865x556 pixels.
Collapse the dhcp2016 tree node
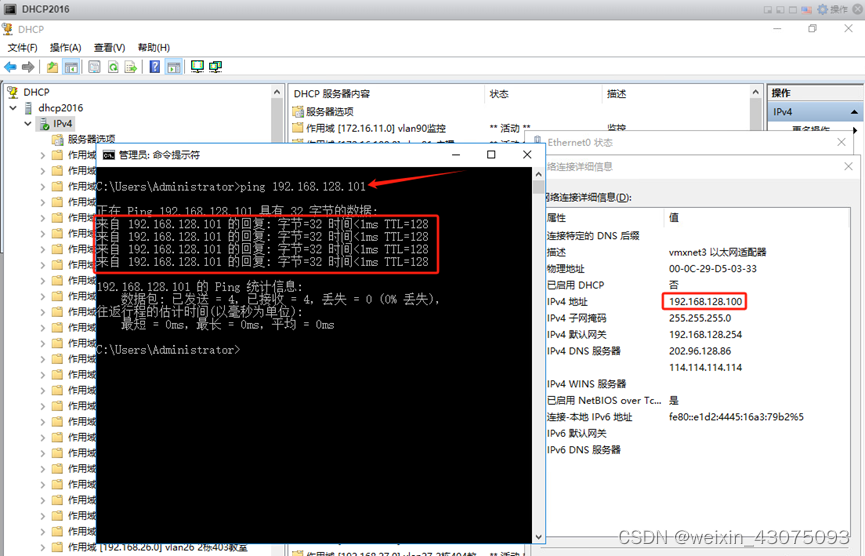[x=13, y=108]
